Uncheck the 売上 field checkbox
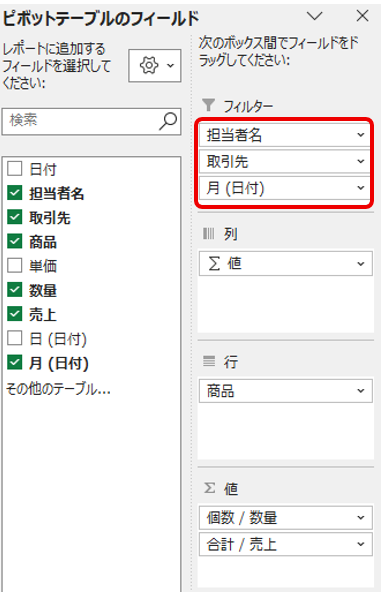This screenshot has width=383, height=592. (x=15, y=314)
